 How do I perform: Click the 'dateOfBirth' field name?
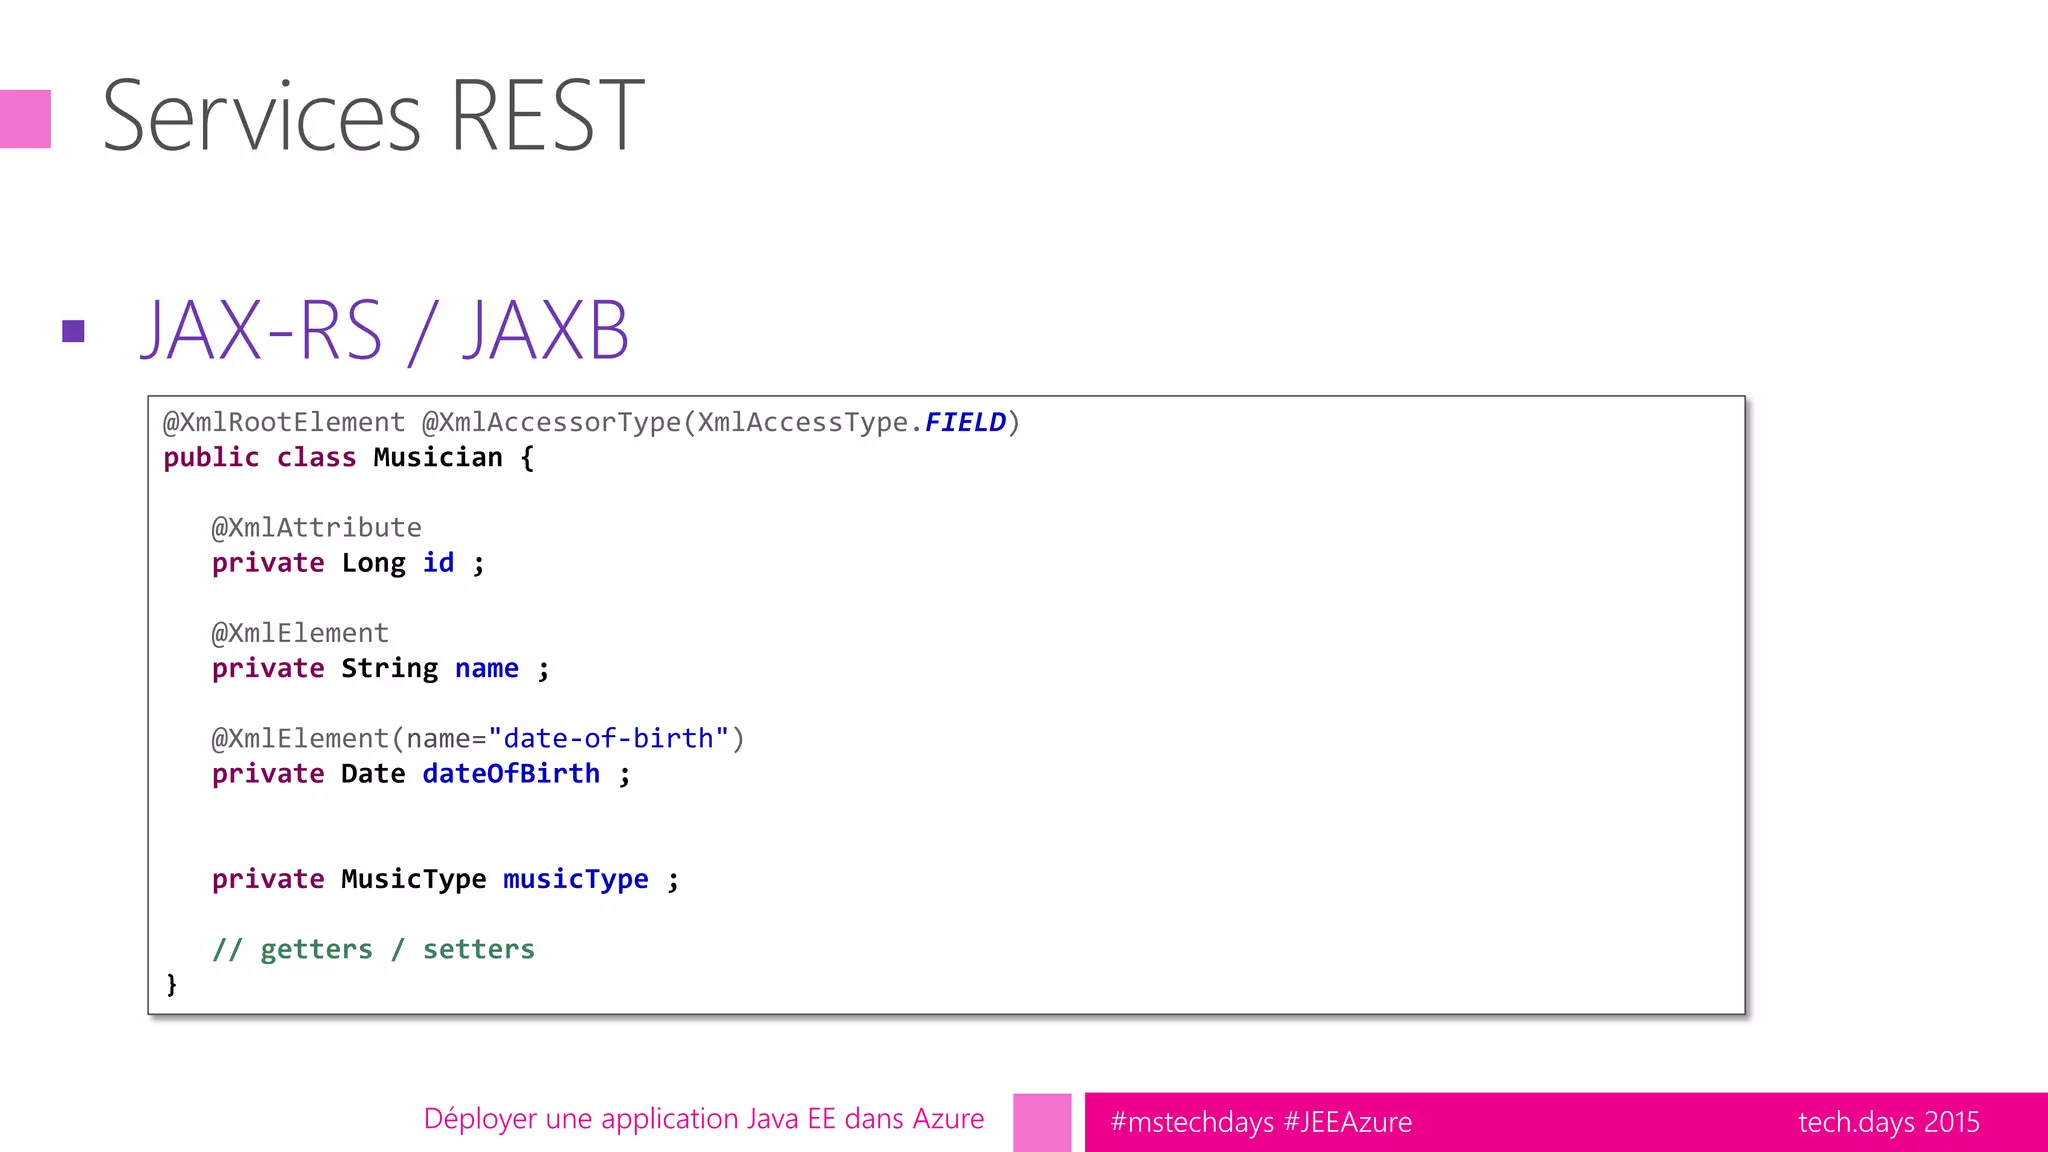511,773
